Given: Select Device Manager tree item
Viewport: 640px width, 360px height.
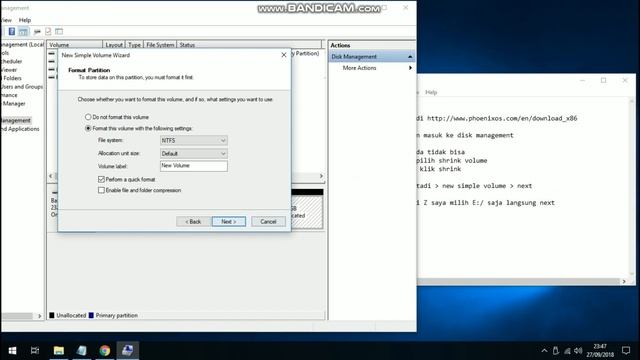Looking at the screenshot, I should pyautogui.click(x=13, y=104).
